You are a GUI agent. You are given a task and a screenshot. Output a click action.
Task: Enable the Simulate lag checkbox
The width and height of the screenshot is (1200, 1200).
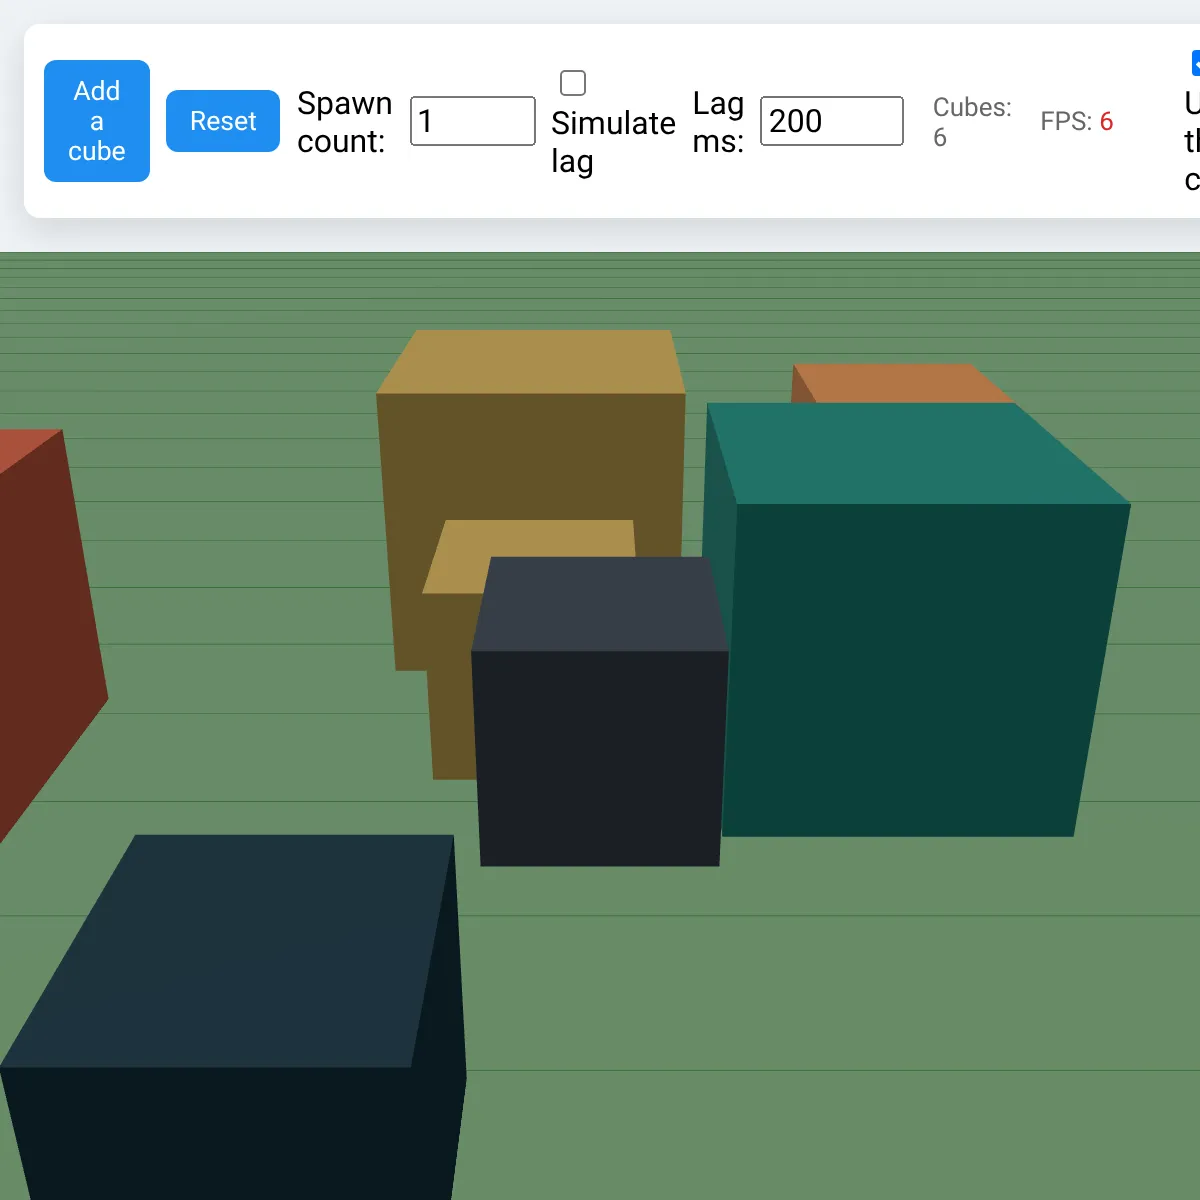tap(573, 83)
